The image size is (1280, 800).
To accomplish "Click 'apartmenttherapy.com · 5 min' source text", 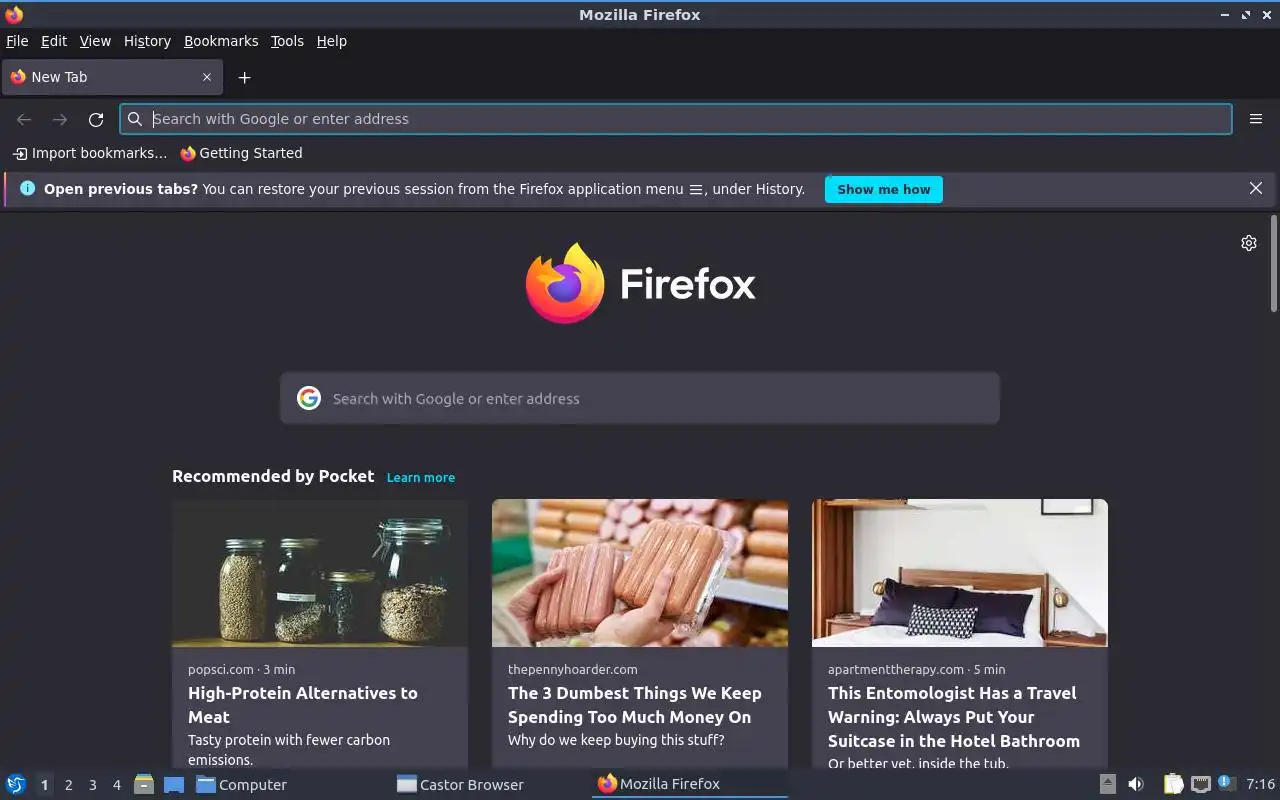I will pos(916,669).
